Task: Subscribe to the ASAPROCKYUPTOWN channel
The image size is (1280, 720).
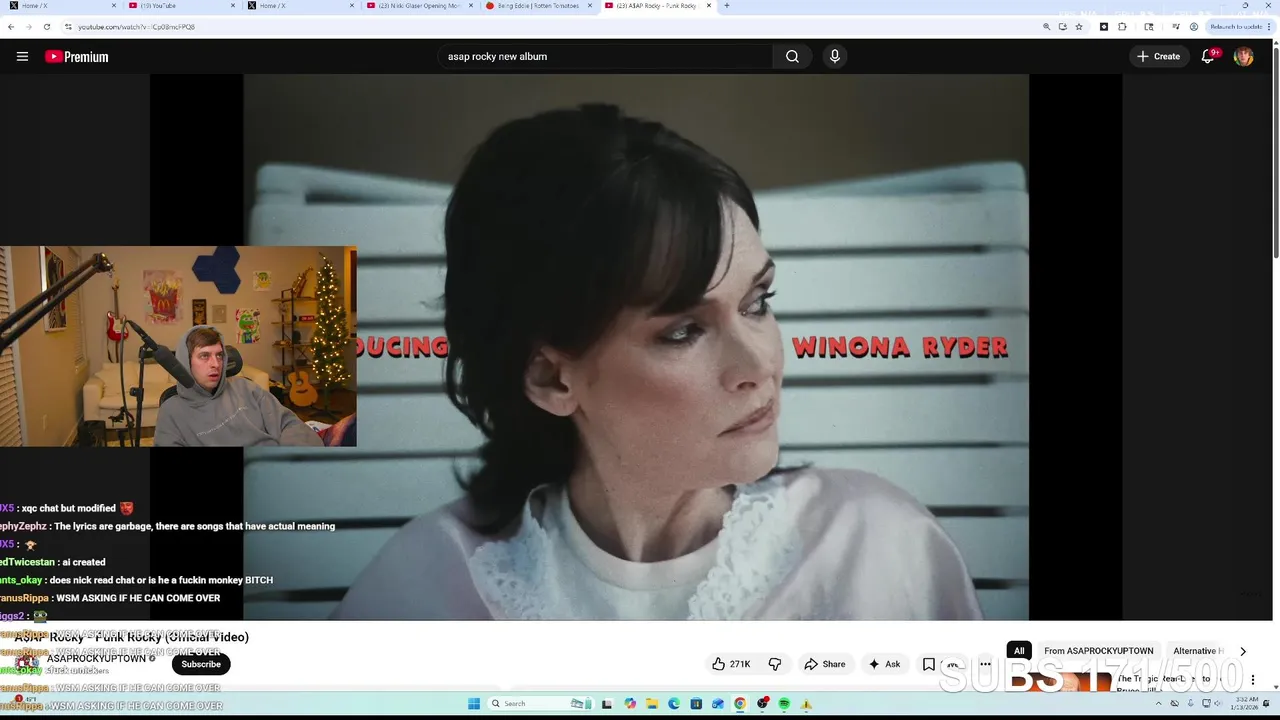Action: 201,664
